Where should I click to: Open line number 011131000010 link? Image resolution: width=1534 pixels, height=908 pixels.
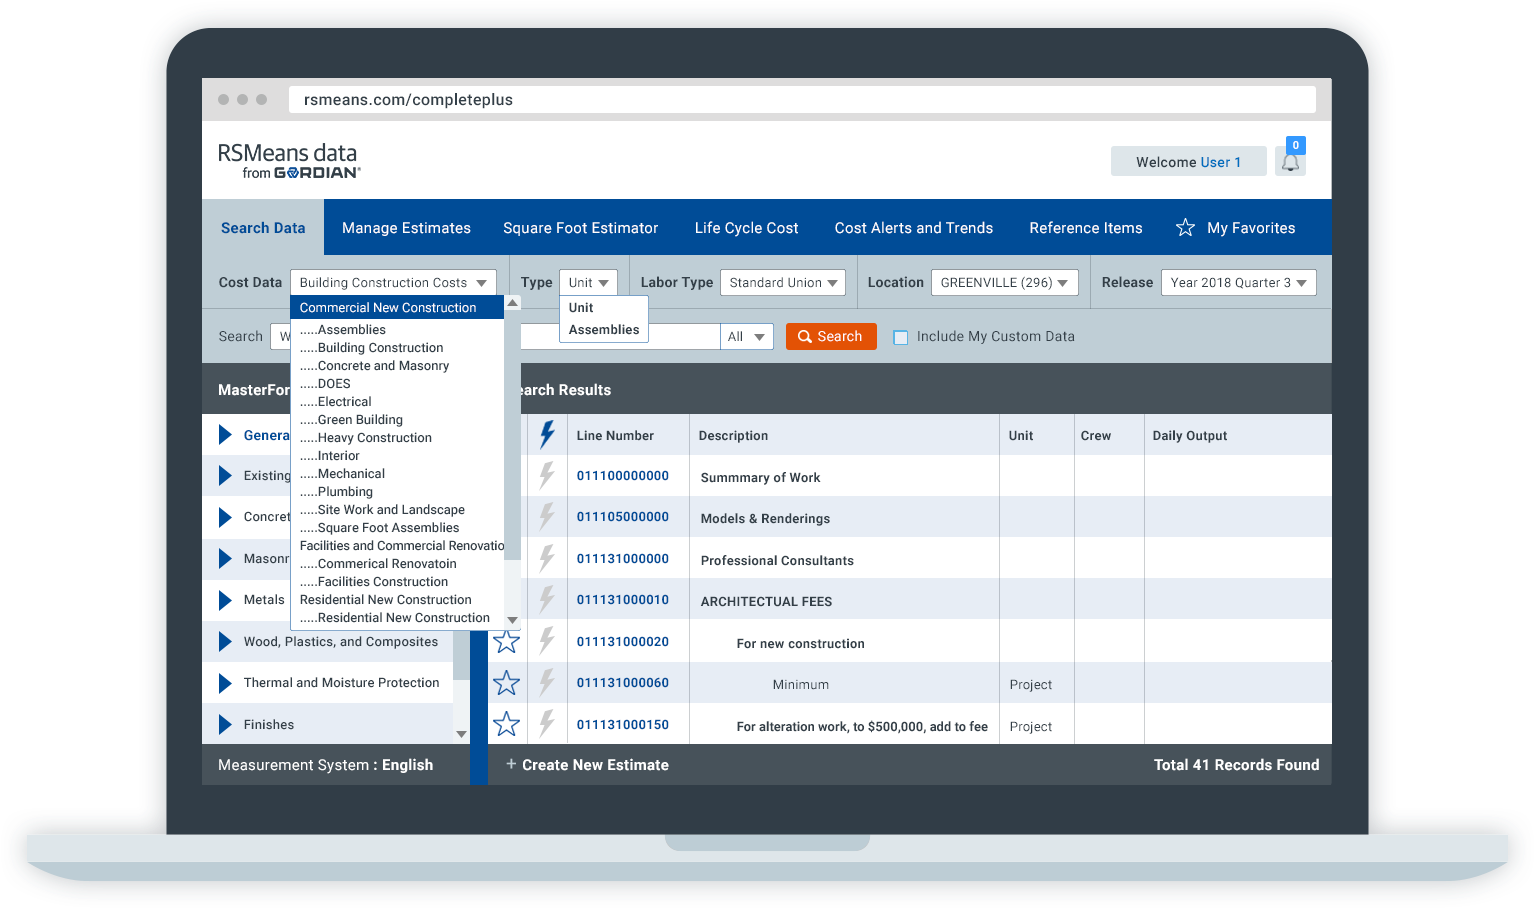pos(622,600)
